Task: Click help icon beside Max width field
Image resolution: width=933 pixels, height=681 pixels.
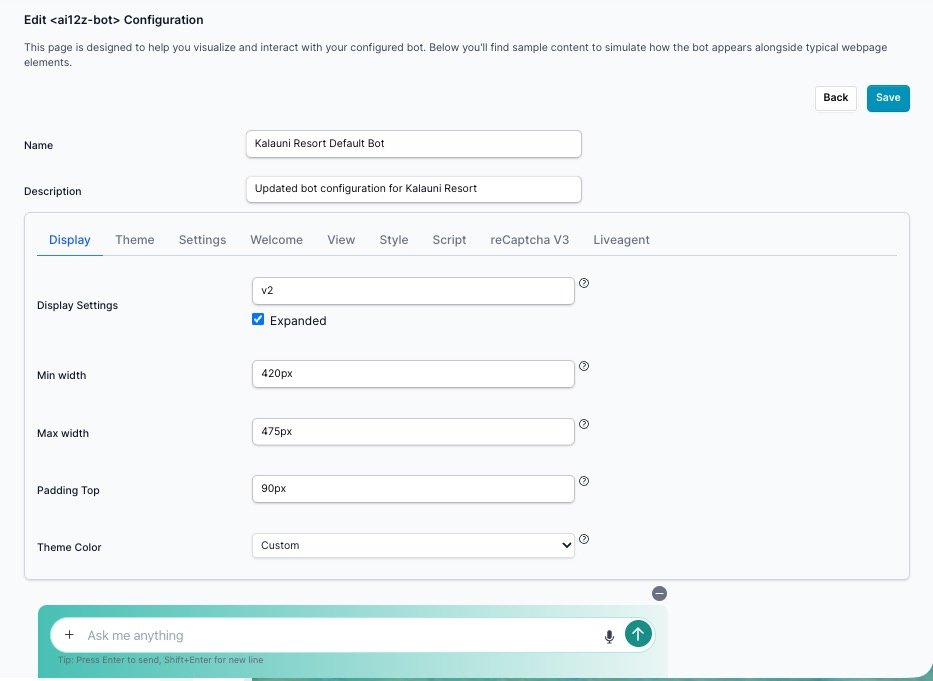Action: (584, 424)
